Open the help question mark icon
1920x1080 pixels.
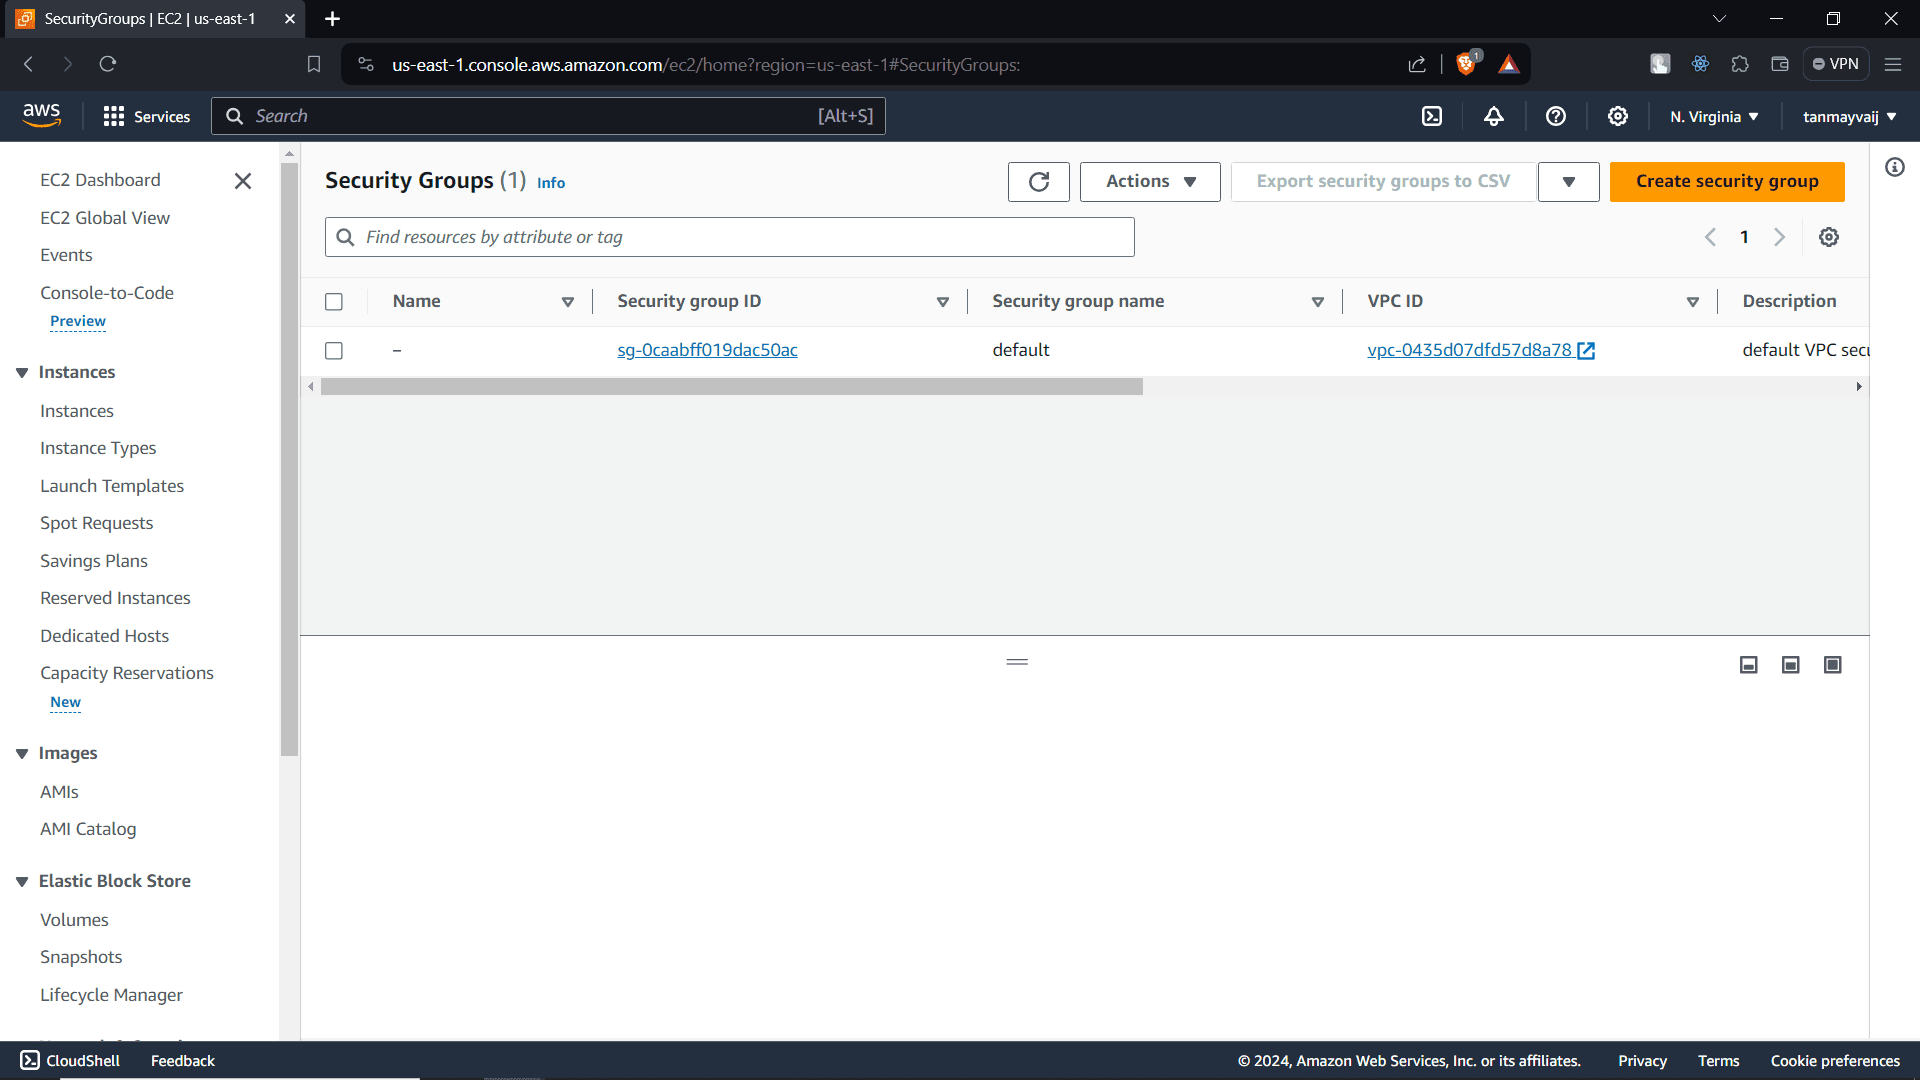(1556, 116)
